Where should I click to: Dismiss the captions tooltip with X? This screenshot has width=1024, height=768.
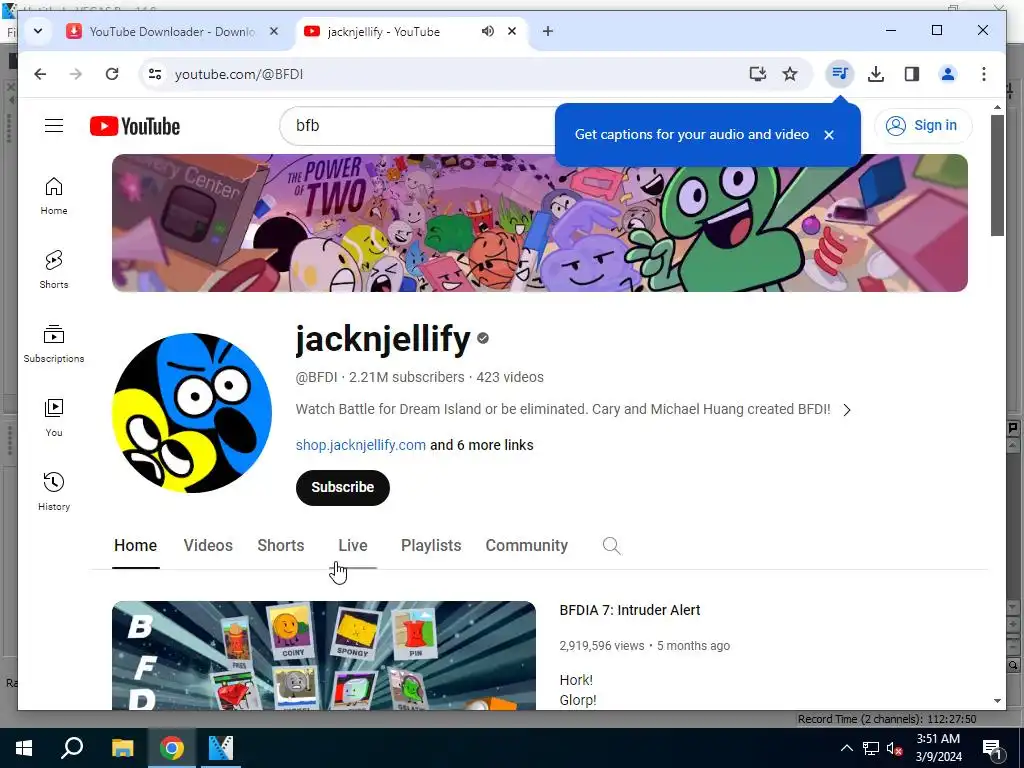point(829,135)
